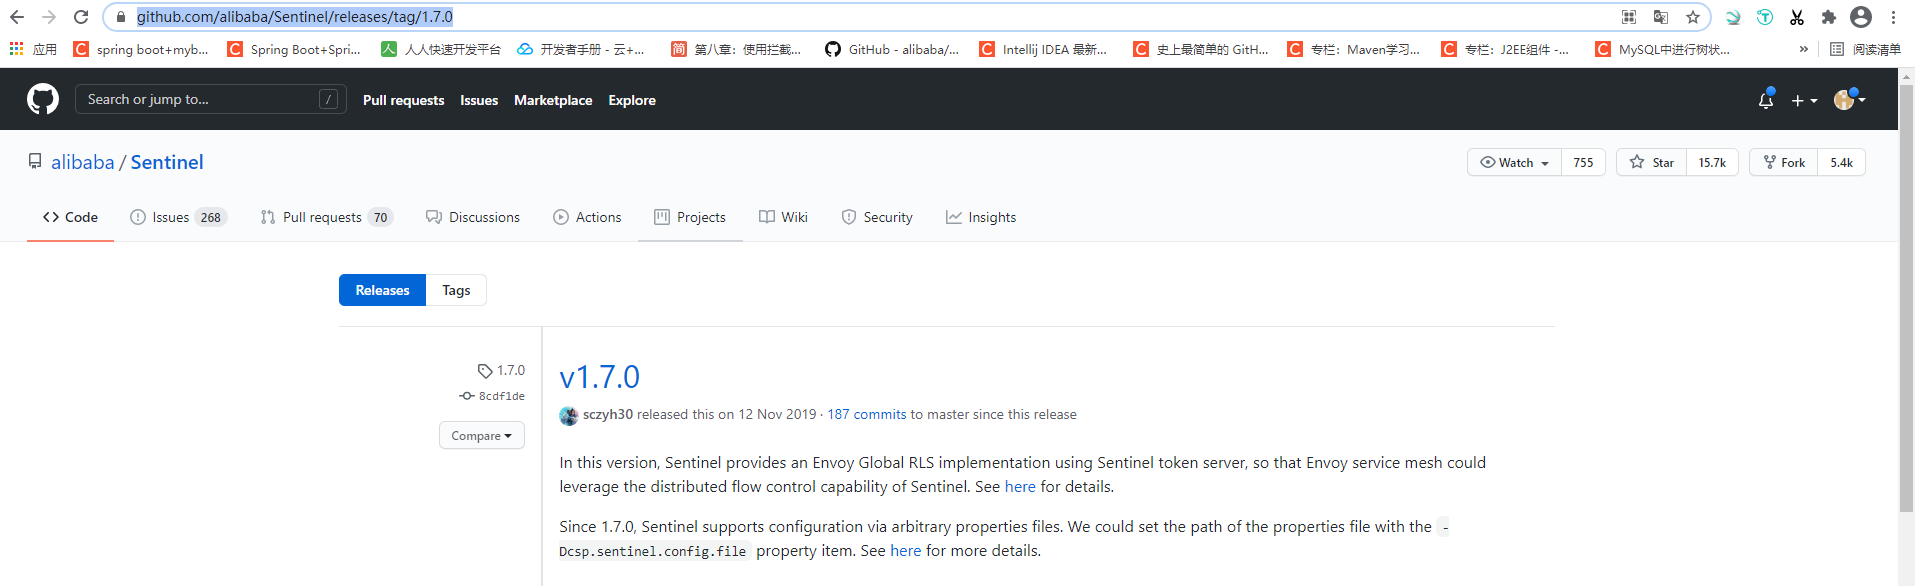Viewport: 1915px width, 586px height.
Task: Select the Releases button
Action: pos(382,290)
